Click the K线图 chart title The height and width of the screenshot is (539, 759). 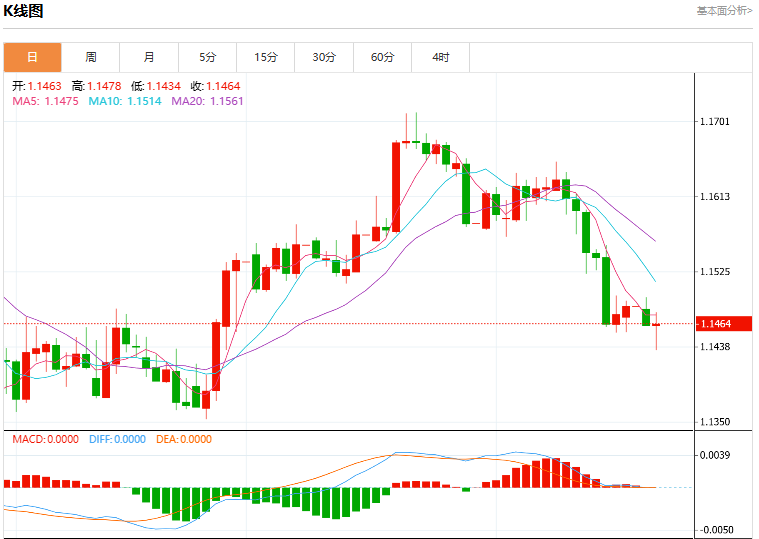point(23,11)
